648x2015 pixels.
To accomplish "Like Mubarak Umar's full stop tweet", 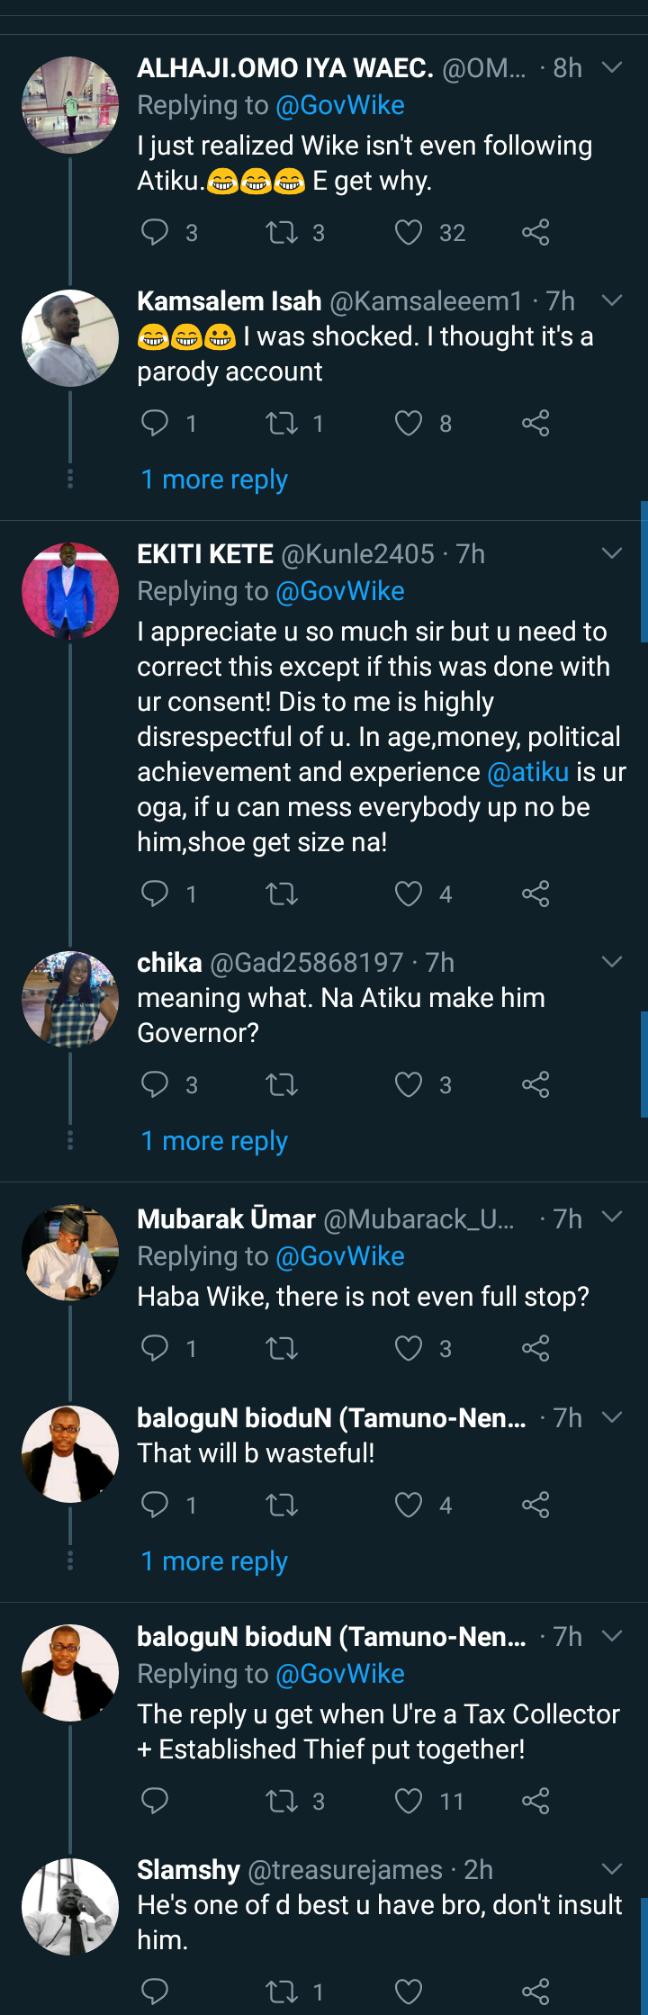I will [408, 1348].
